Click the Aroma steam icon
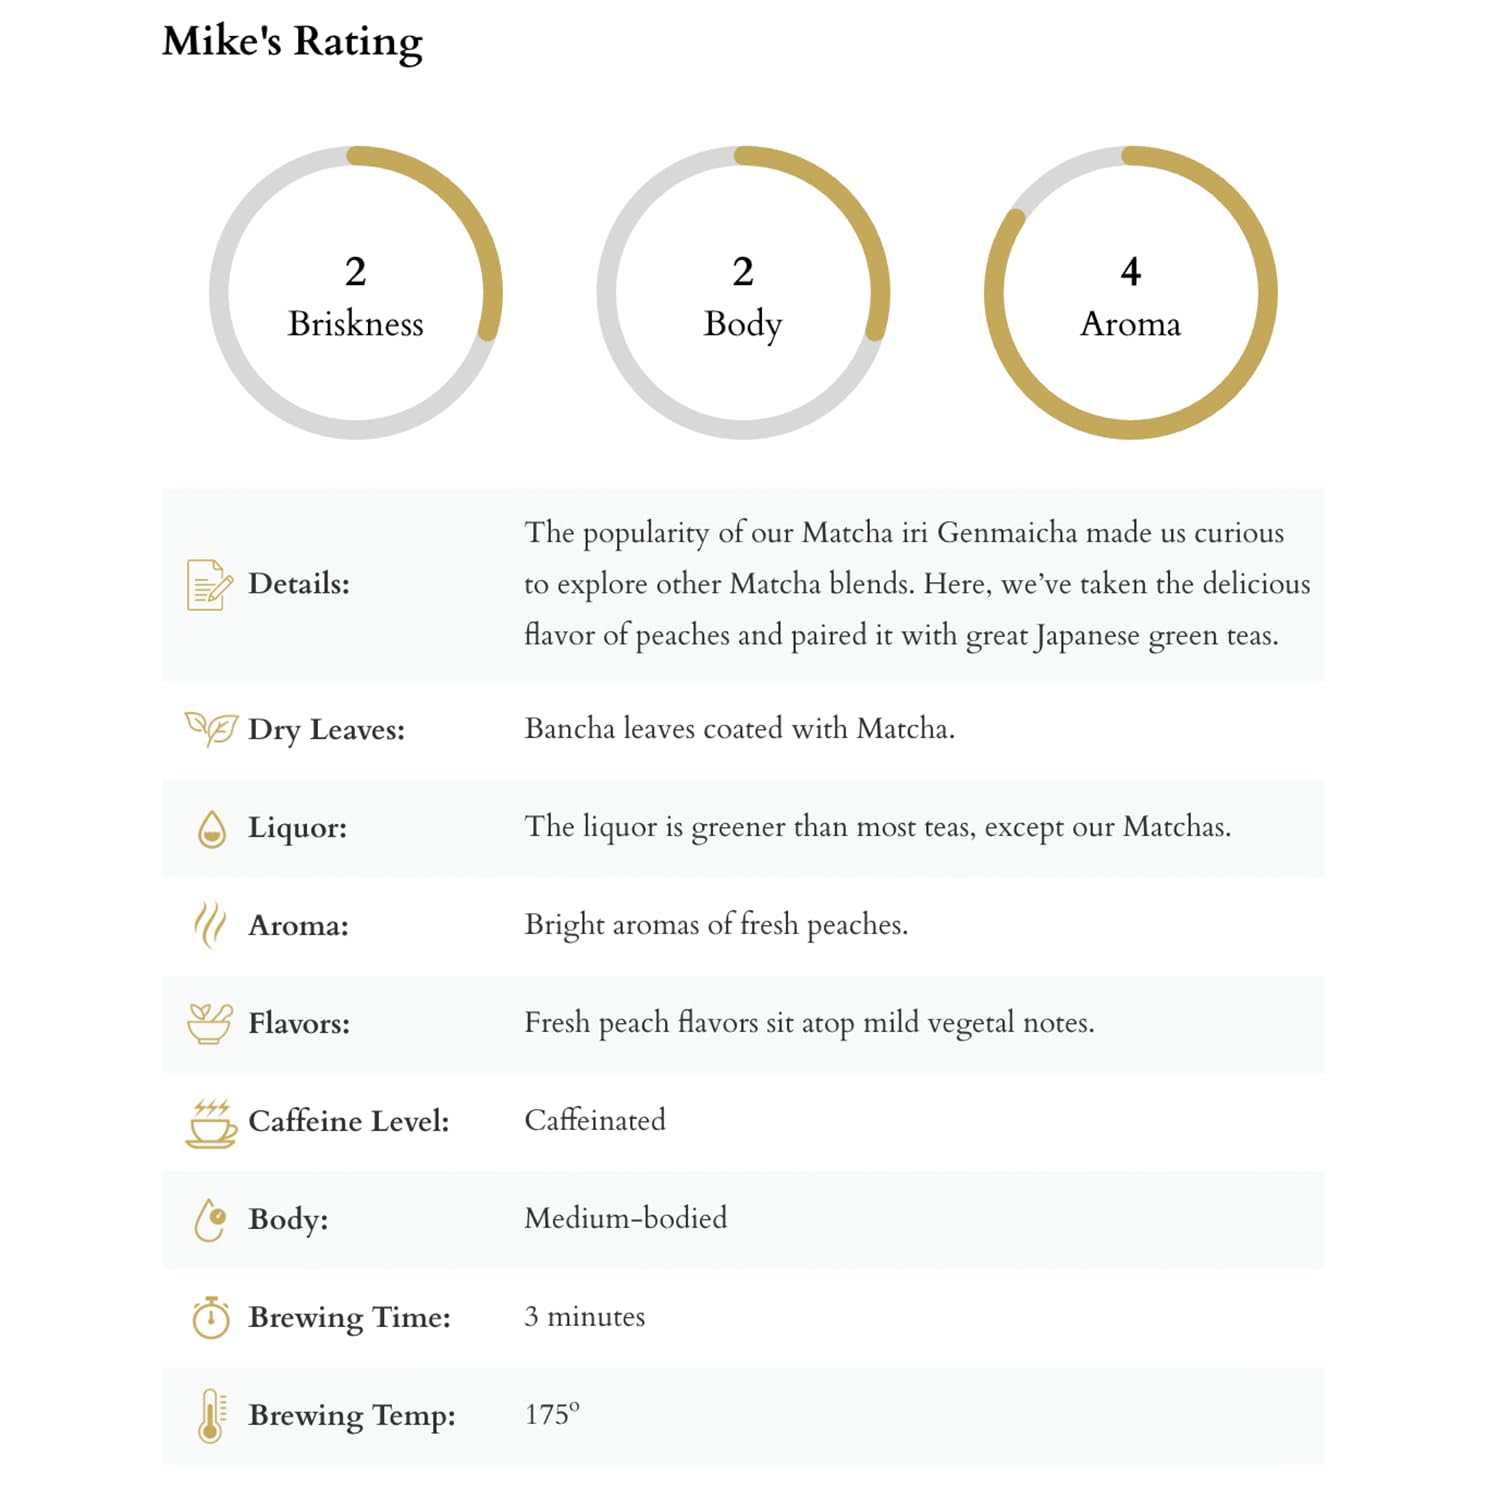 tap(209, 926)
